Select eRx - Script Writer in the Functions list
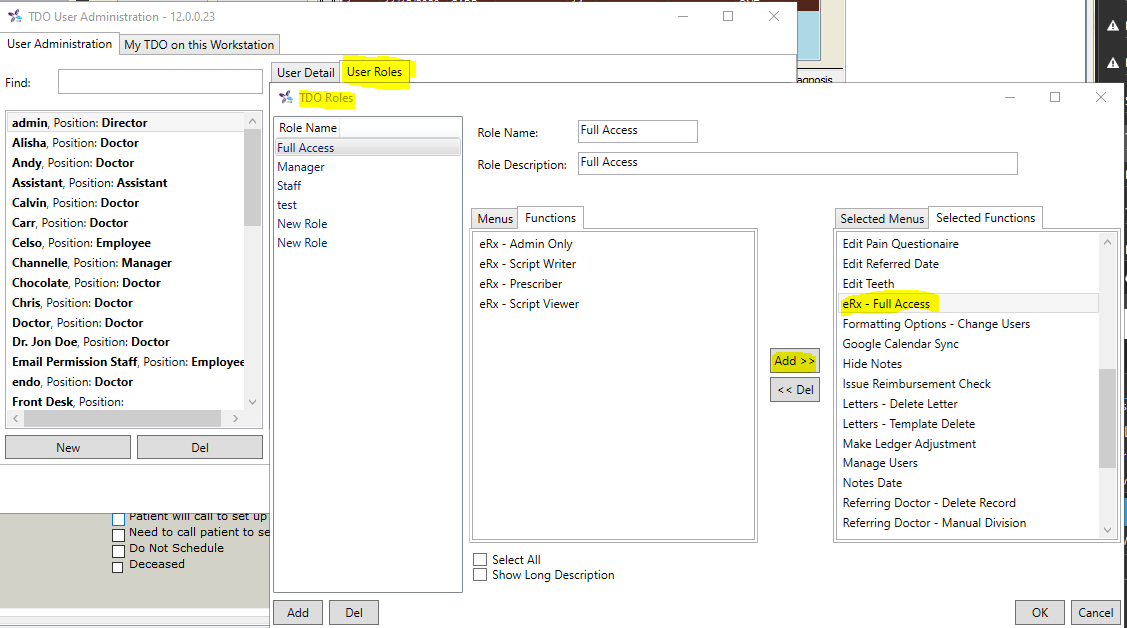The image size is (1127, 628). (x=529, y=263)
